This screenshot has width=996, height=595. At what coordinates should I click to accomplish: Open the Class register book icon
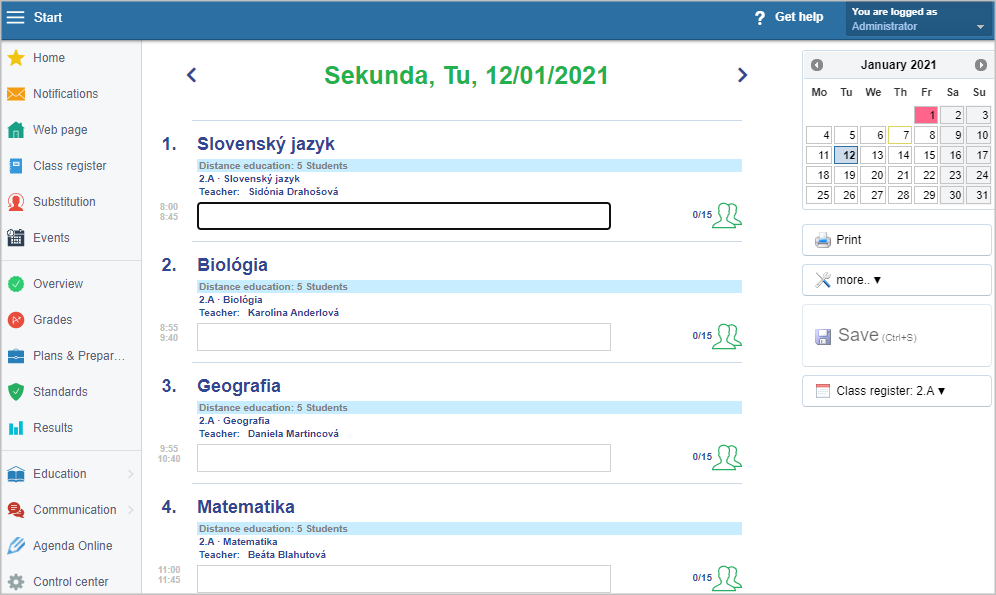tap(16, 166)
